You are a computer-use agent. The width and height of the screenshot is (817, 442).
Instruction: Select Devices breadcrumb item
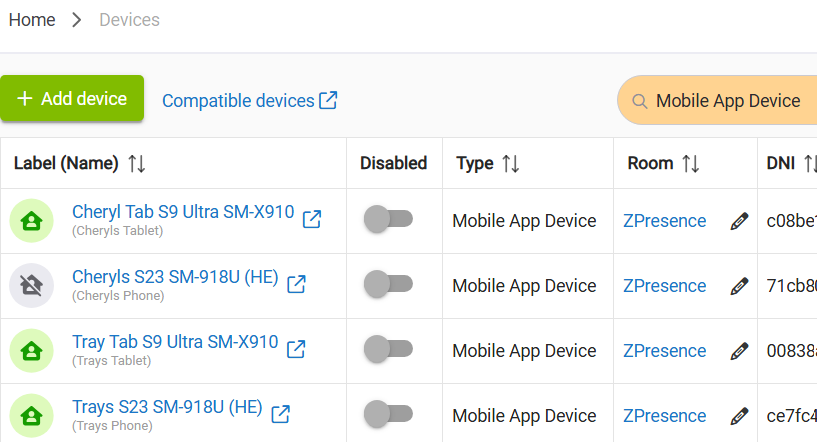pyautogui.click(x=129, y=20)
